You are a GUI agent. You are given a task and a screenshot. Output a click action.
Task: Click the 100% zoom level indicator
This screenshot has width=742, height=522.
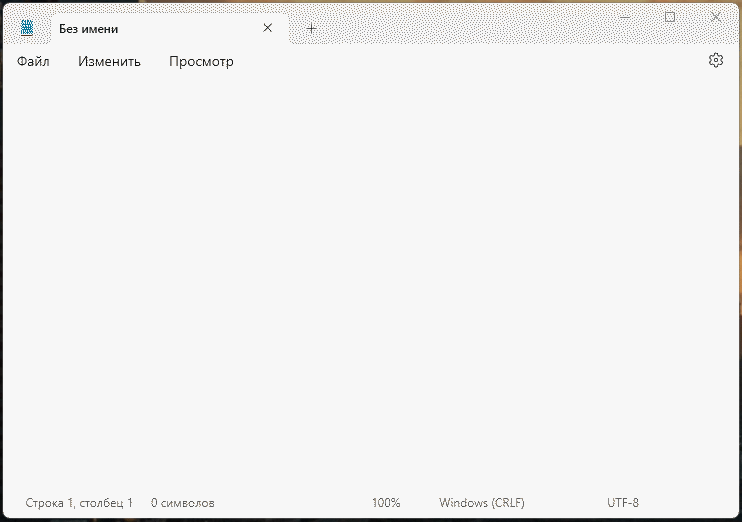tap(386, 503)
